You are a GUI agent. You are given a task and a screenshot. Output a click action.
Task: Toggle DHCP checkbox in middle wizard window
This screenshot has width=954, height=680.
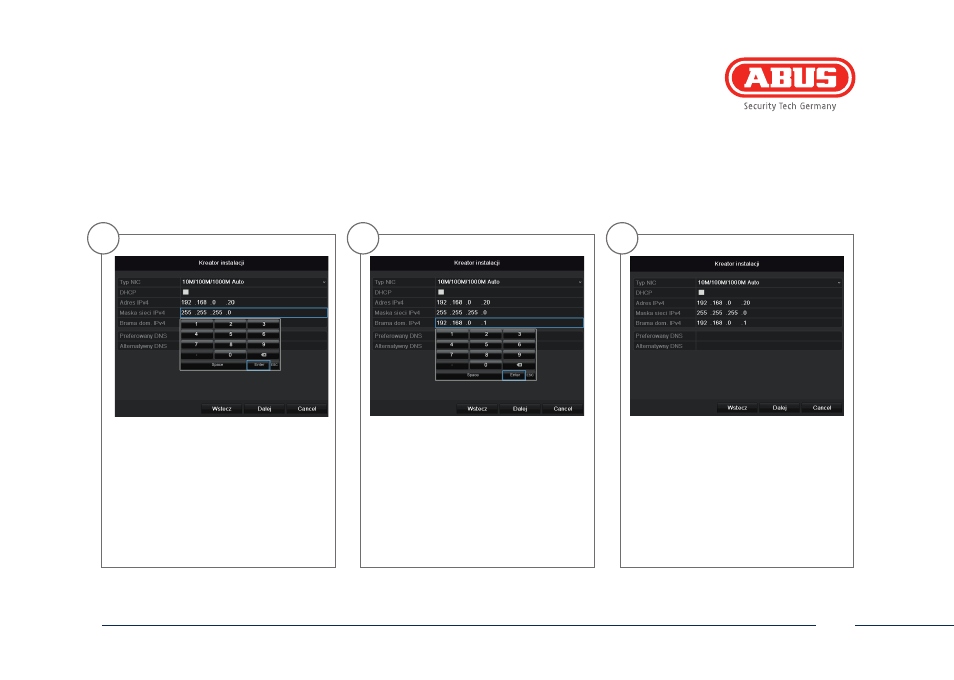[441, 292]
